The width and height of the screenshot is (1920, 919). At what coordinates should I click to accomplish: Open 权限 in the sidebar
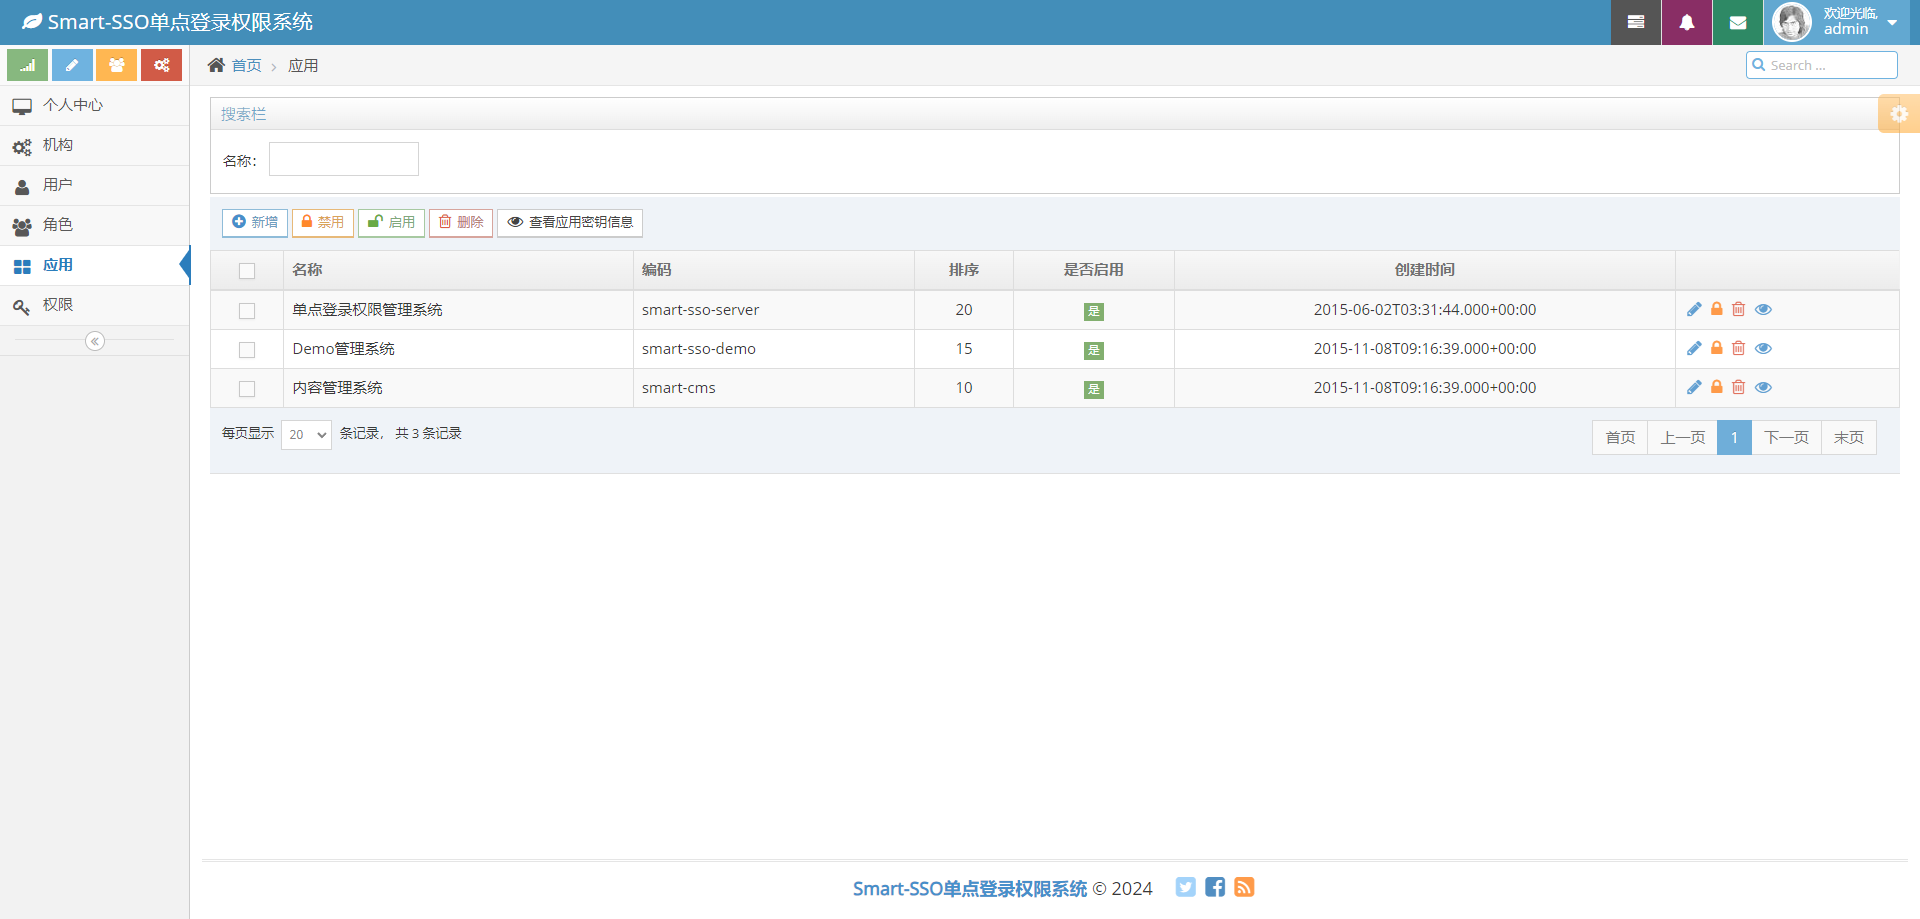click(x=95, y=305)
